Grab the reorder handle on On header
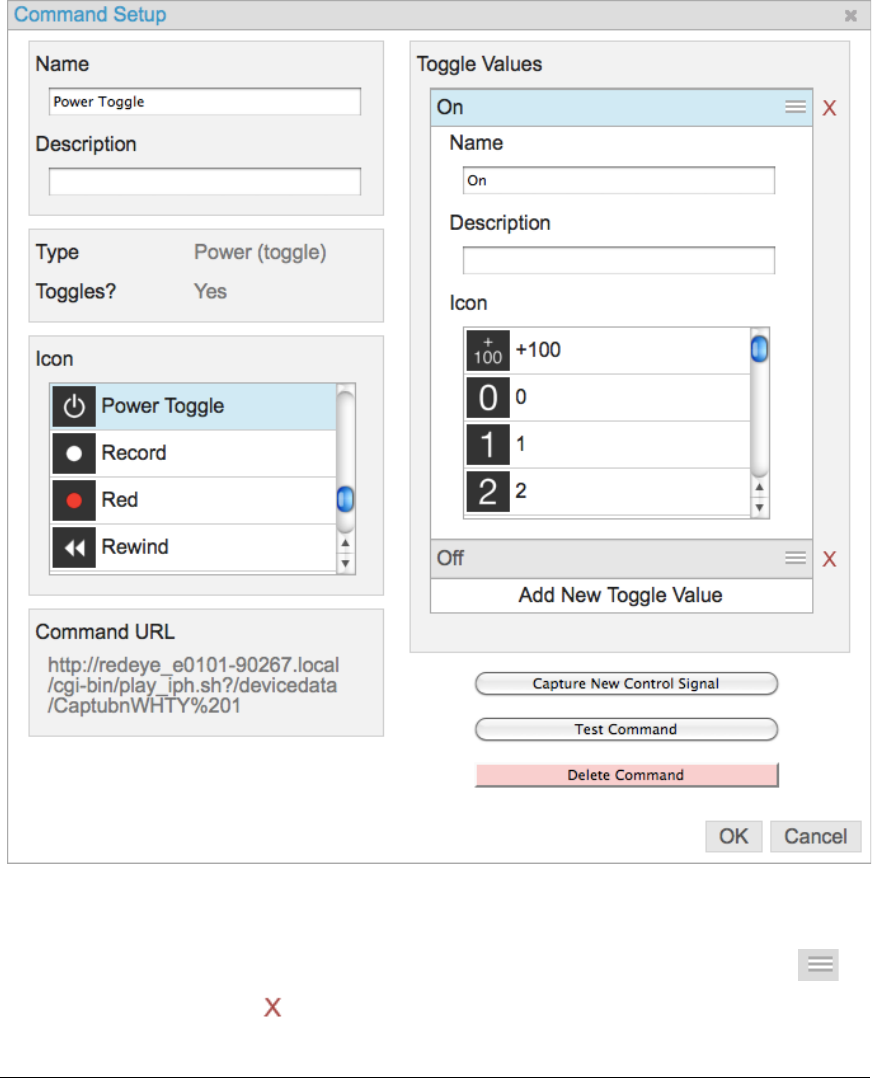The width and height of the screenshot is (872, 1078). pyautogui.click(x=796, y=107)
